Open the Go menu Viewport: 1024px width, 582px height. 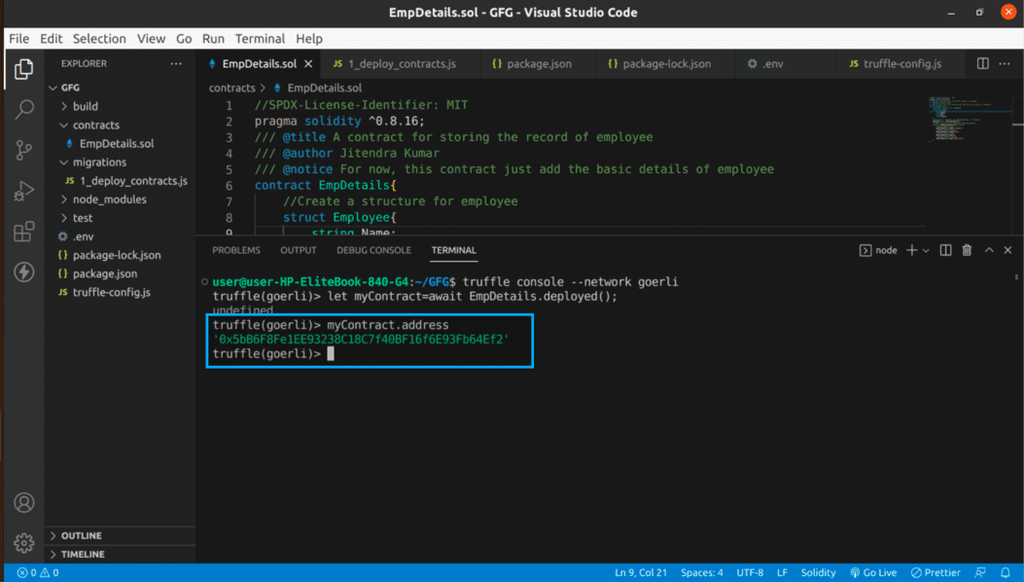184,39
